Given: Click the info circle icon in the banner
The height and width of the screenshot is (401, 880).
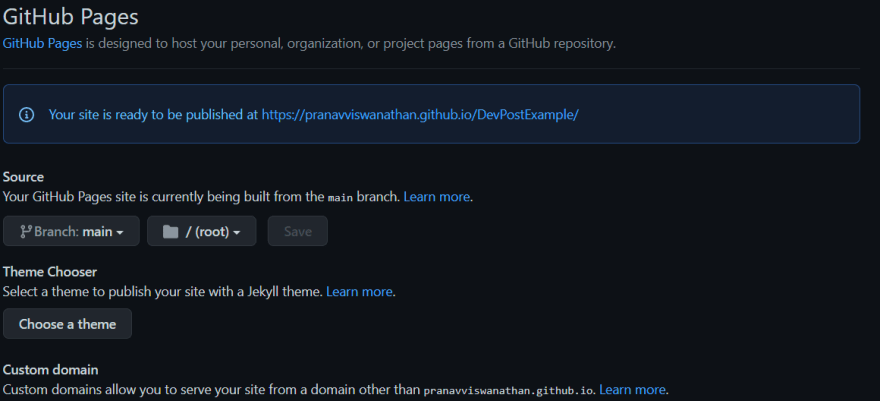Looking at the screenshot, I should [26, 114].
